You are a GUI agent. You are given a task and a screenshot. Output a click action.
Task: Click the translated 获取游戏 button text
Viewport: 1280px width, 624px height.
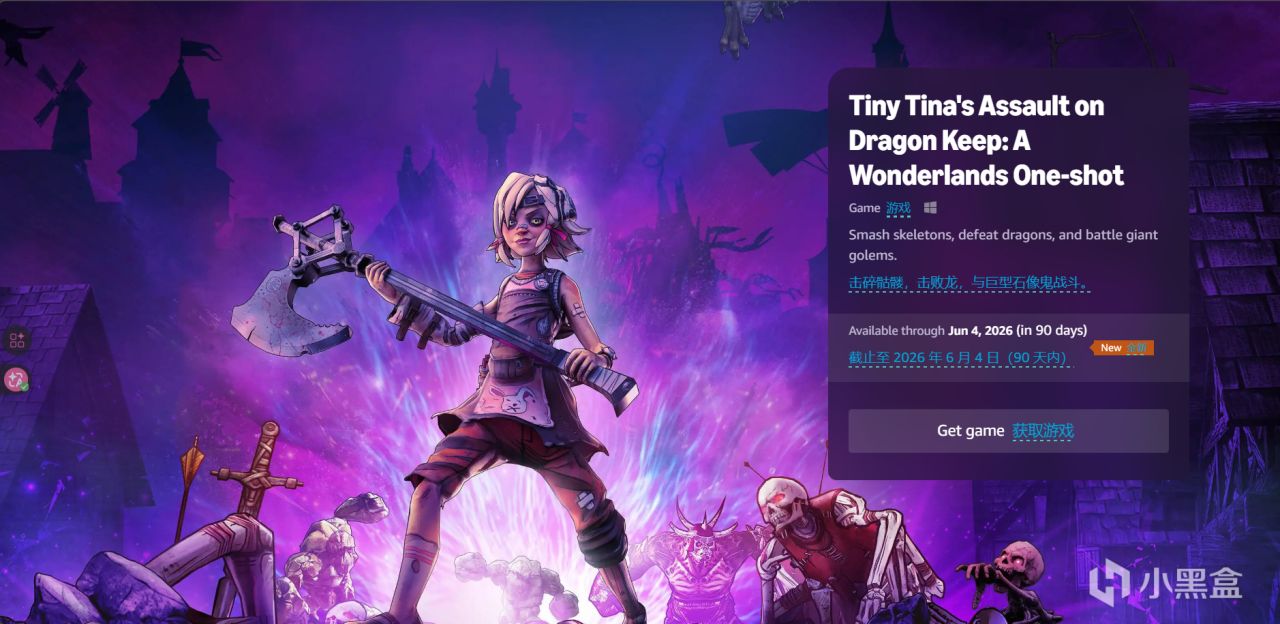tap(1043, 431)
